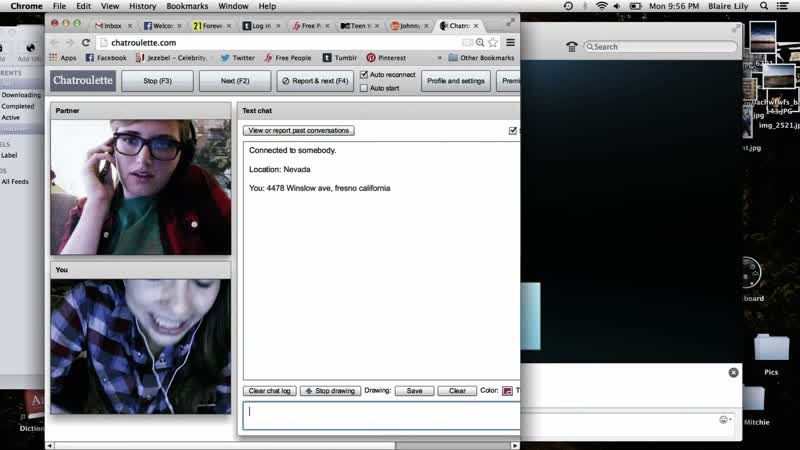
Task: Open the Chrome hamburger menu
Action: (510, 42)
